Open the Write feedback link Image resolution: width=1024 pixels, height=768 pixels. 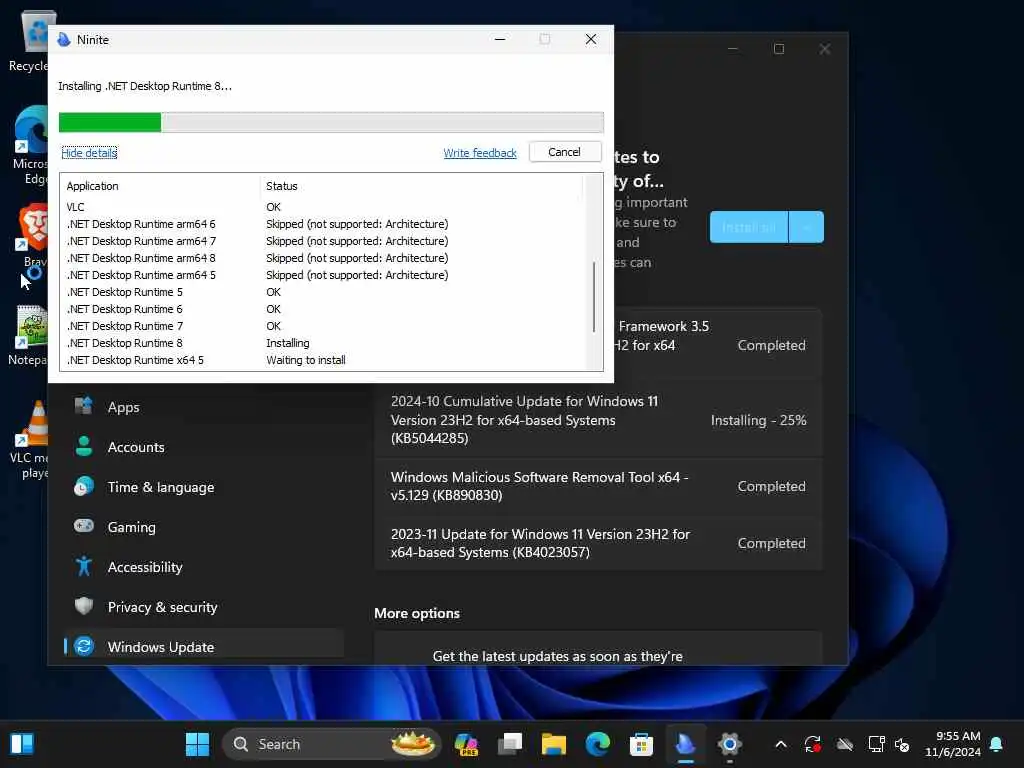[479, 153]
